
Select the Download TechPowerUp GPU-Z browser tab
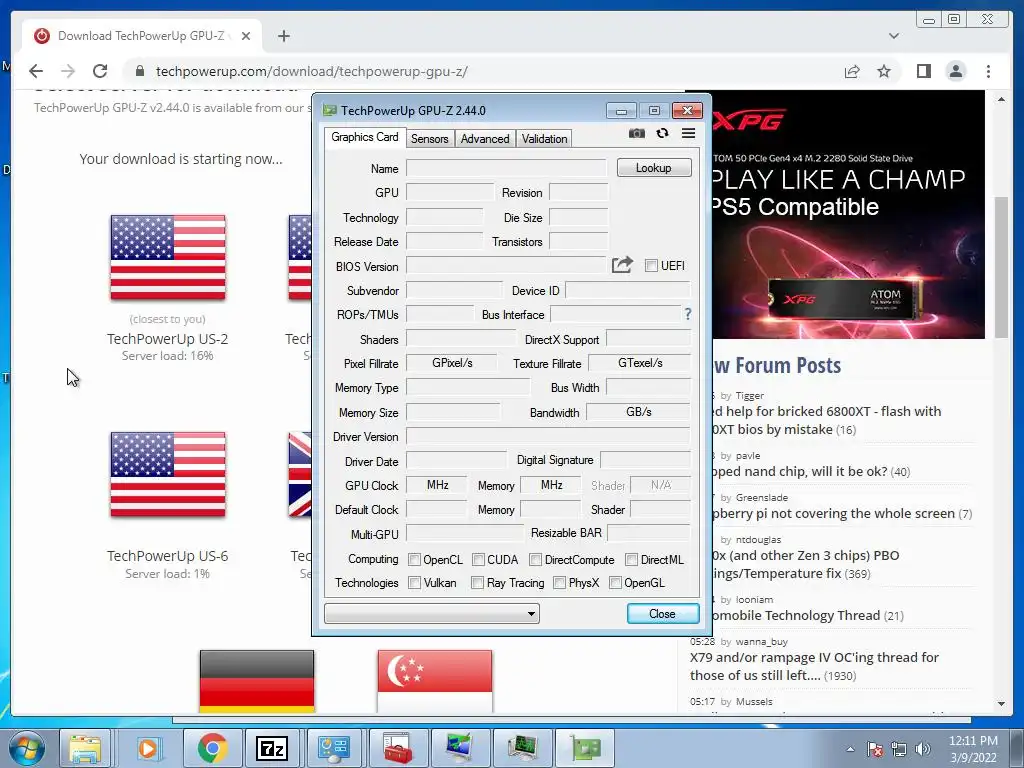140,36
